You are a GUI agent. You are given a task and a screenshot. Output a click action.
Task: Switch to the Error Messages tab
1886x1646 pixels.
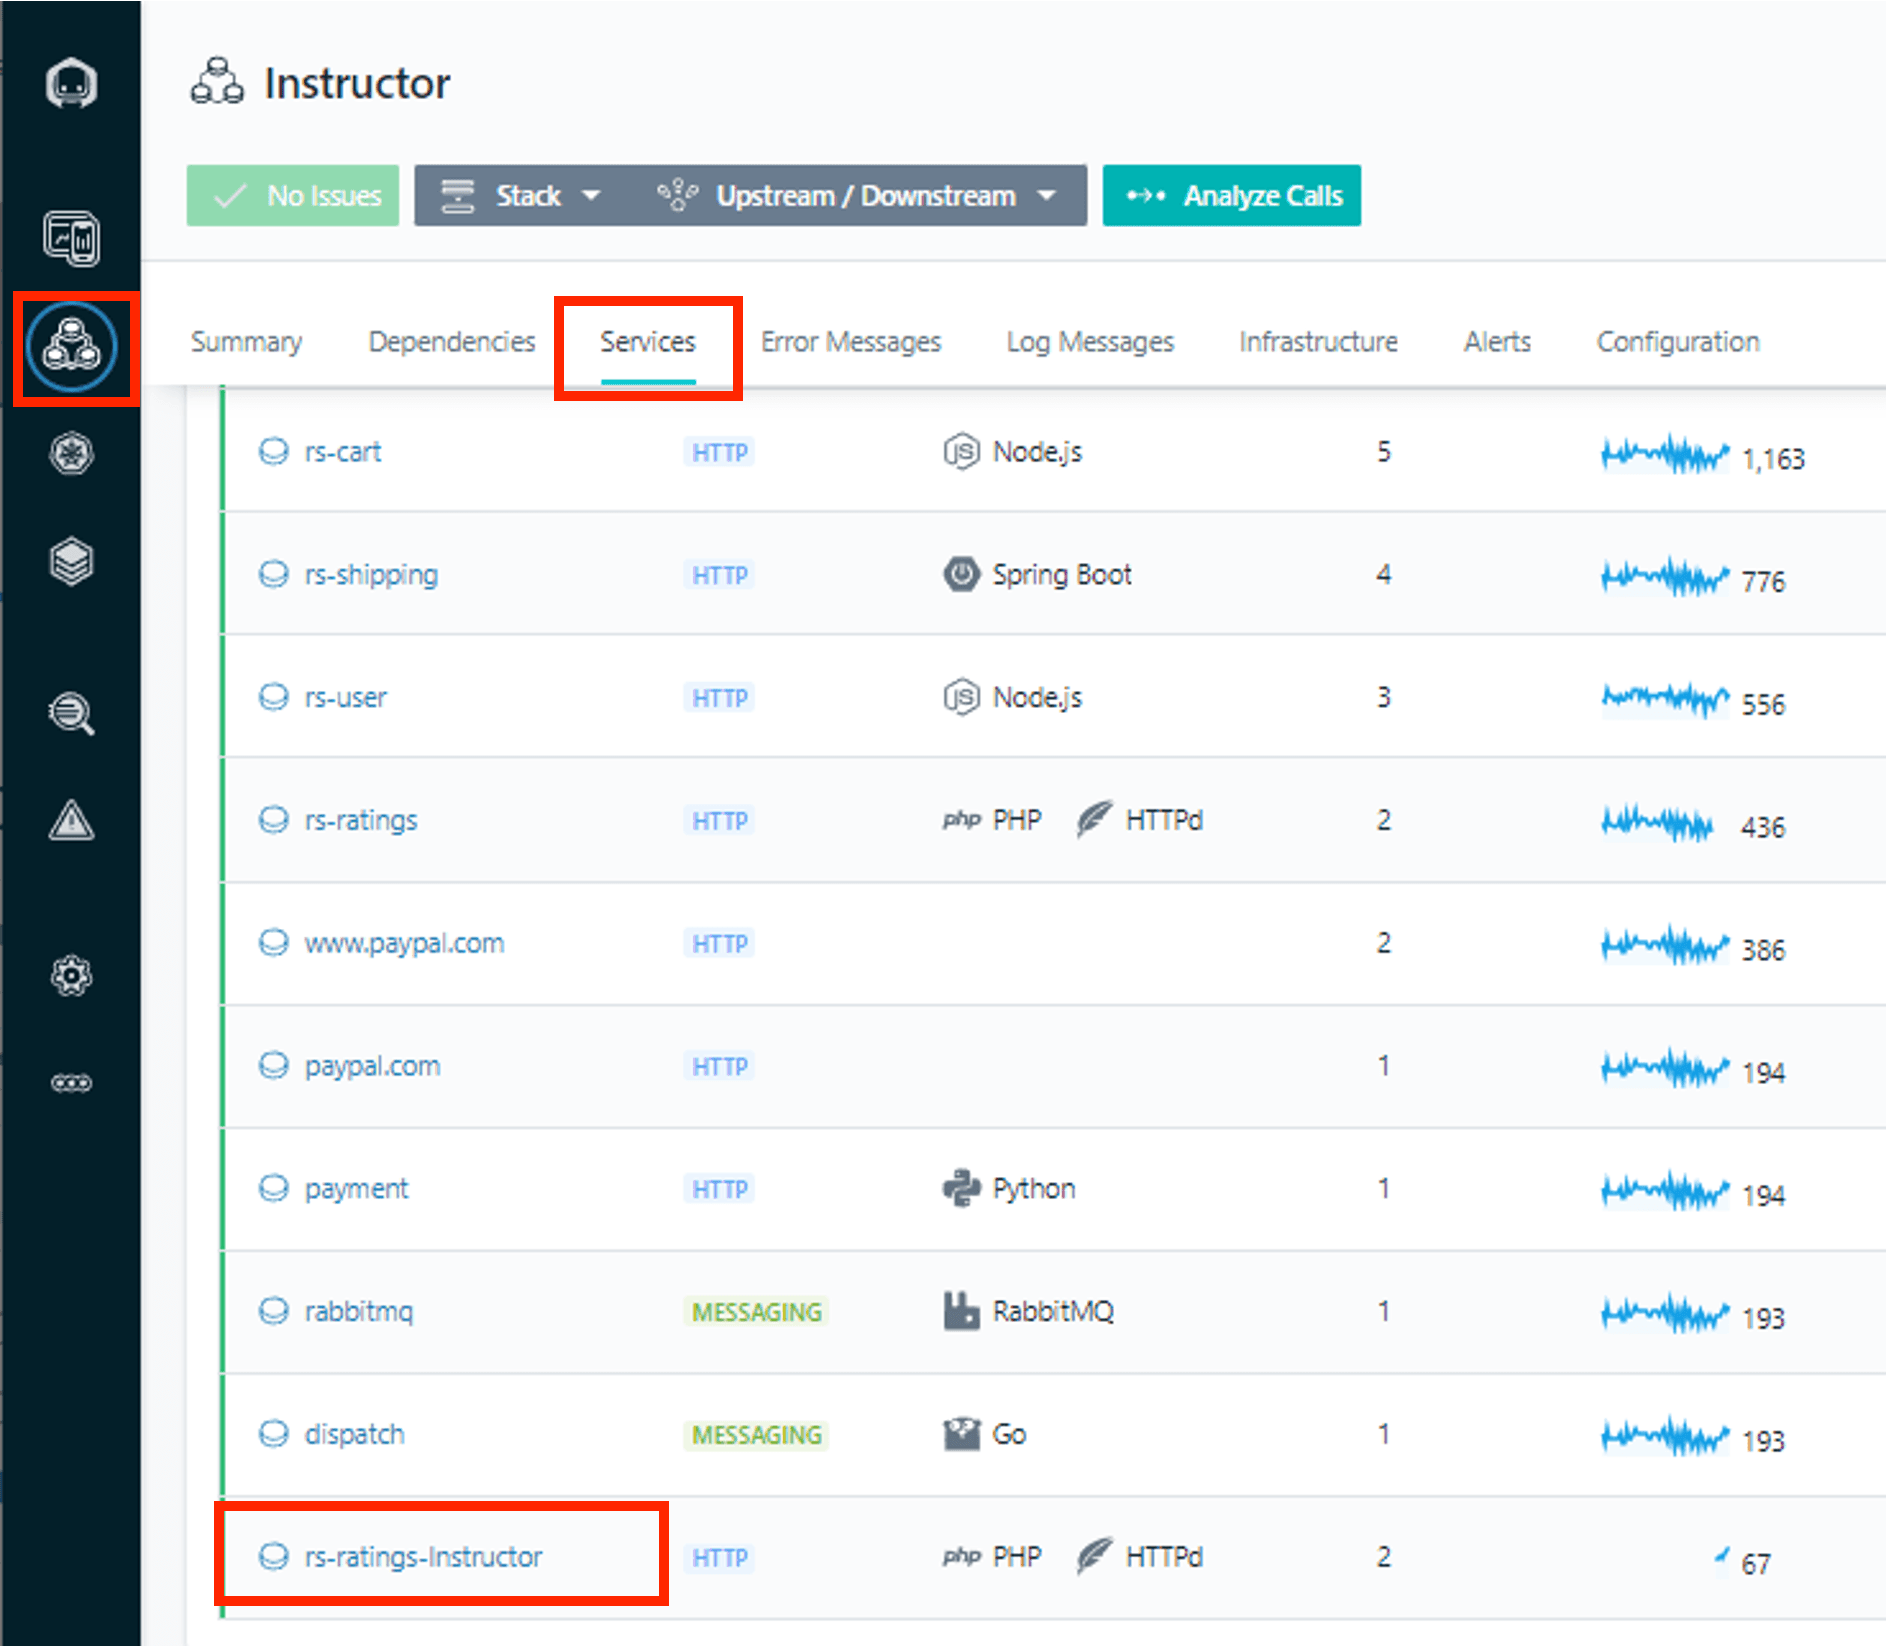[x=850, y=342]
